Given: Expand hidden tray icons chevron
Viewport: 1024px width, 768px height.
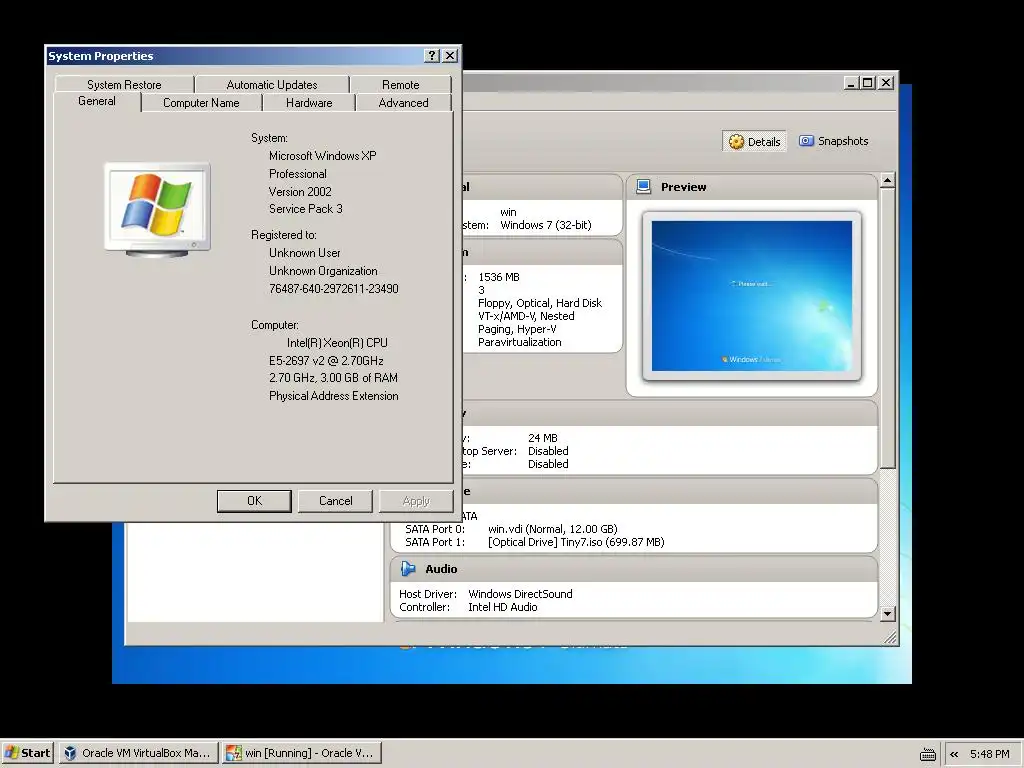Looking at the screenshot, I should (954, 754).
